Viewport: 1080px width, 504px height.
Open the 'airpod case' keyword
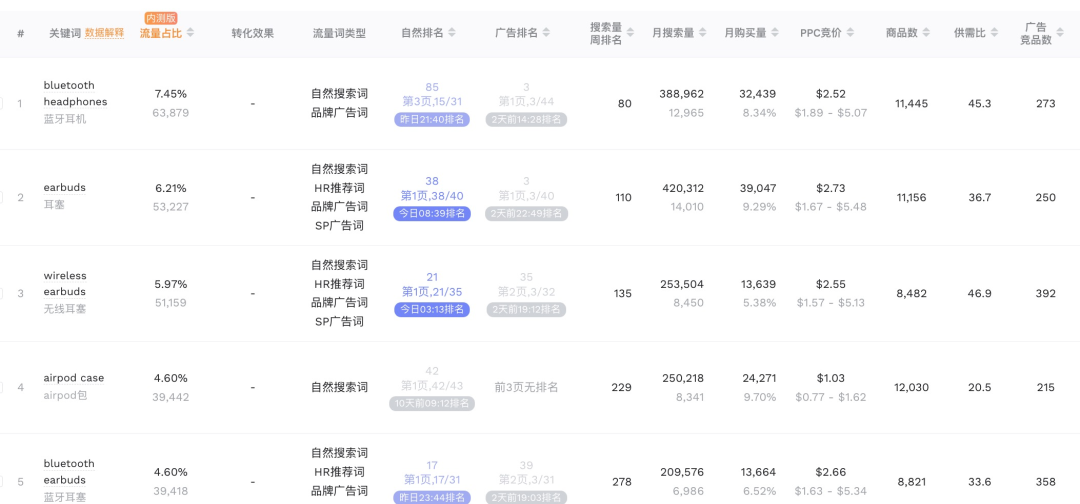73,378
